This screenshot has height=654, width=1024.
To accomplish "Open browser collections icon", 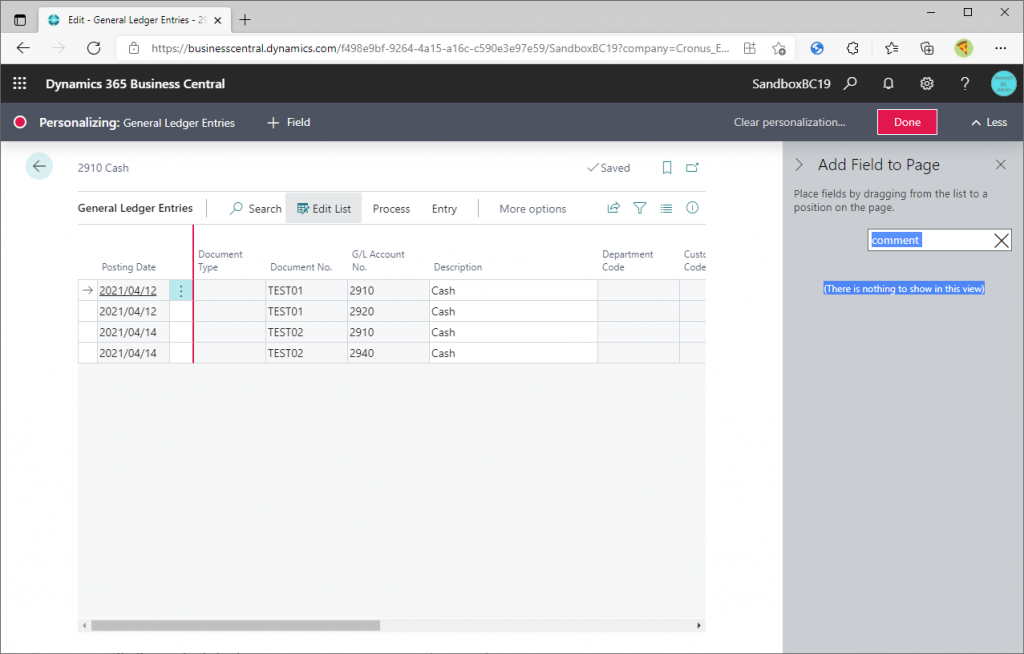I will 927,48.
